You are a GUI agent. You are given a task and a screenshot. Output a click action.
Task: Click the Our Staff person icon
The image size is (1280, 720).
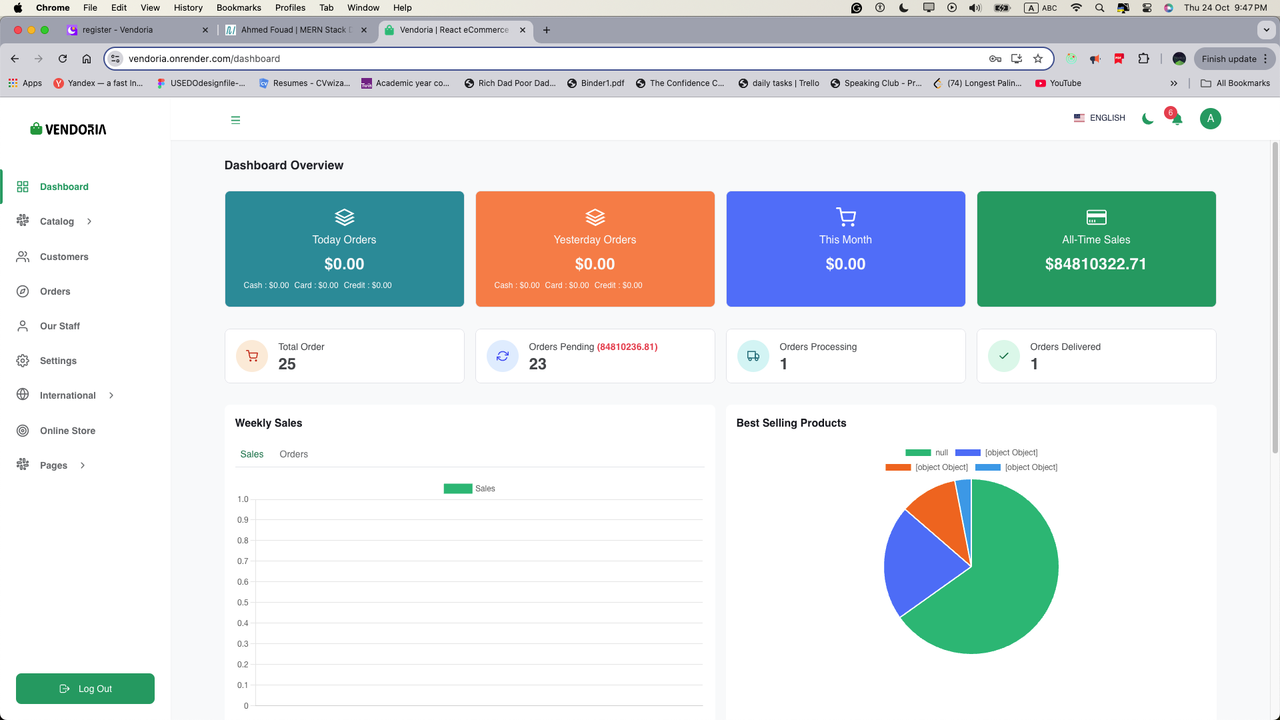coord(22,326)
